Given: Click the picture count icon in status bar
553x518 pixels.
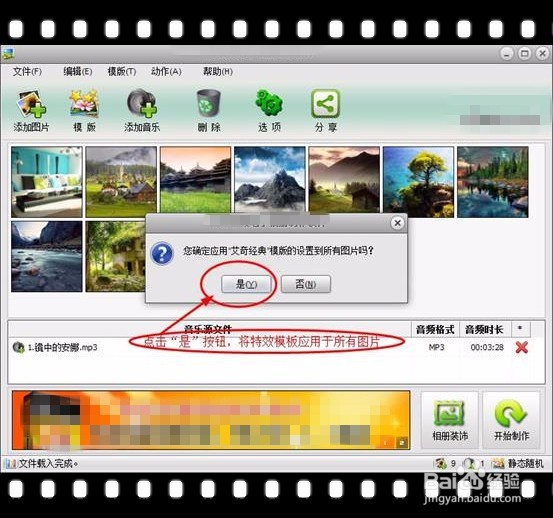Looking at the screenshot, I should pyautogui.click(x=440, y=463).
